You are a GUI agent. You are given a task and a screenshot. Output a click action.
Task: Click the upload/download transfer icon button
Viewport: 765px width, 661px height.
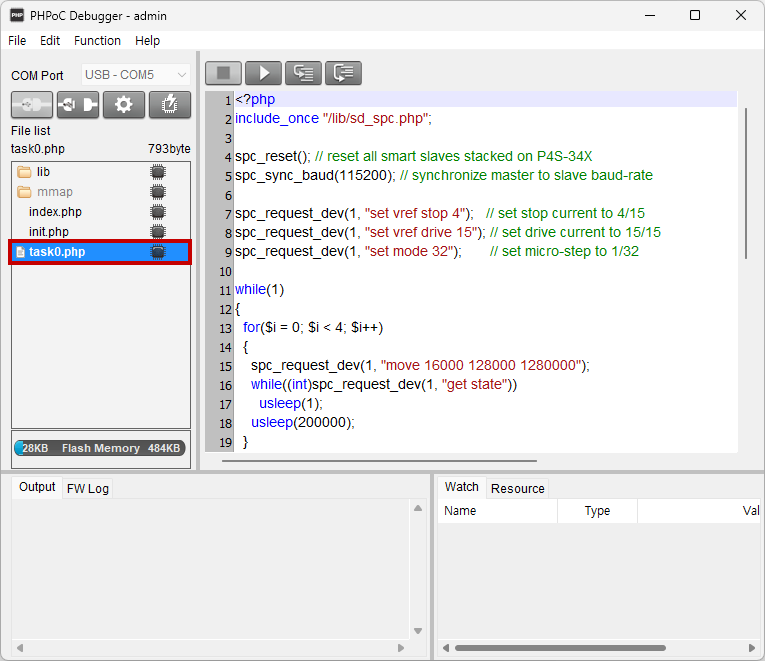[x=78, y=104]
